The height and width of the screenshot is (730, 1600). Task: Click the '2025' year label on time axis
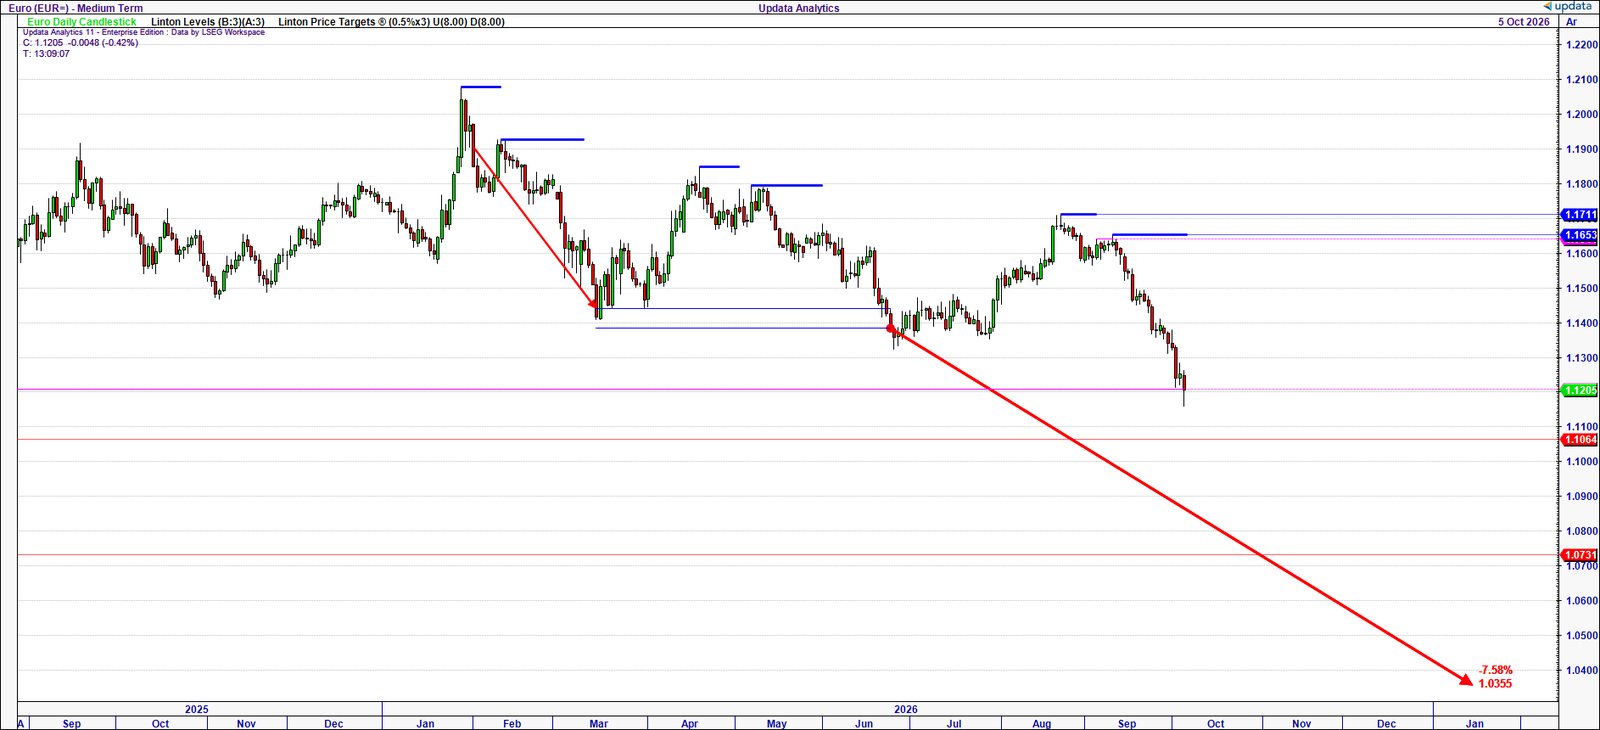[197, 709]
